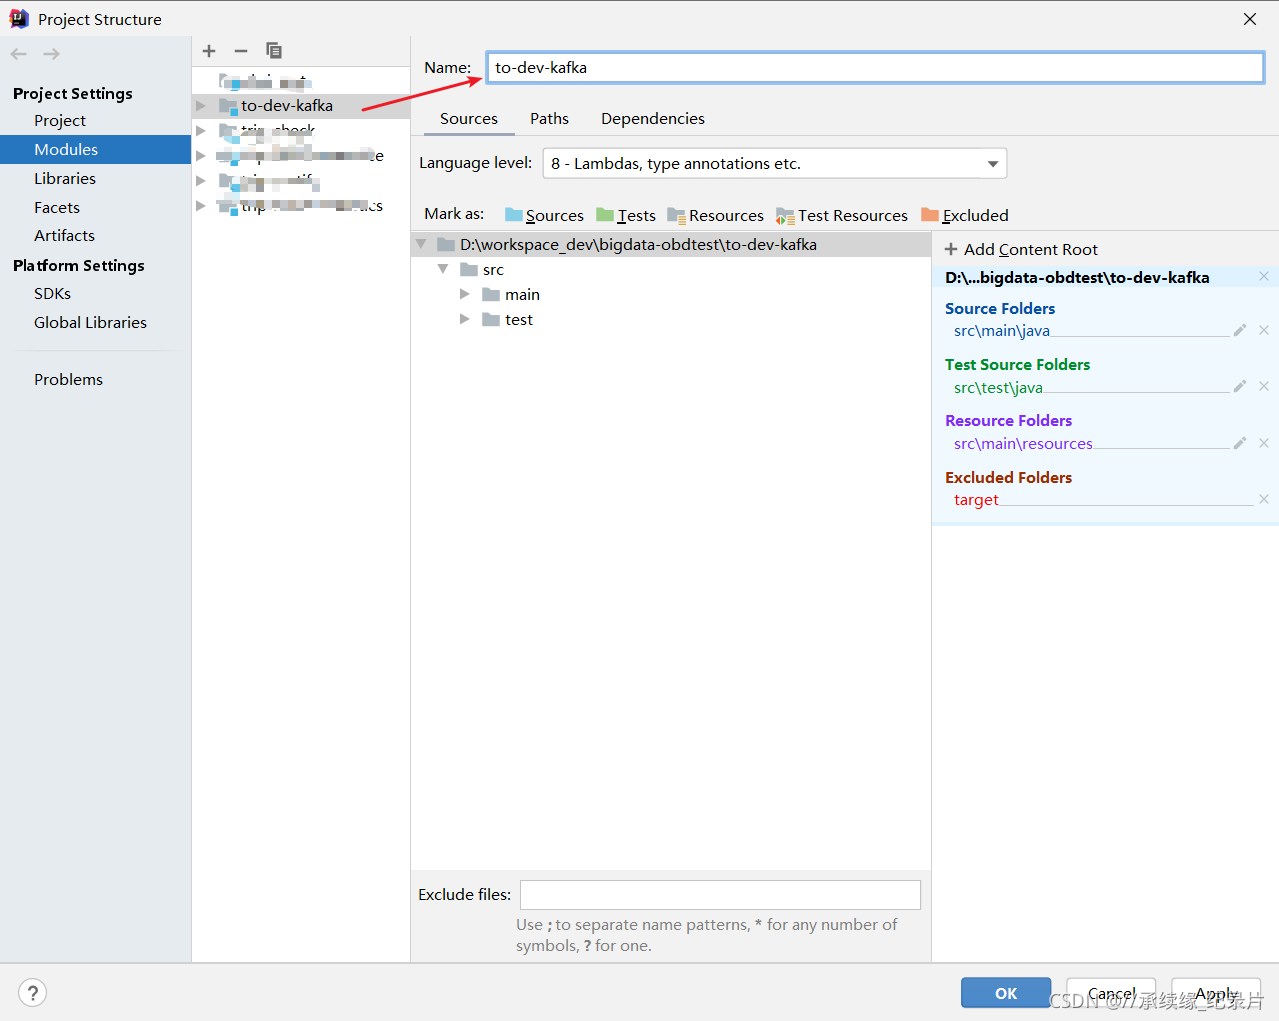This screenshot has height=1021, width=1279.
Task: Mark folder as Excluded
Action: click(x=965, y=215)
